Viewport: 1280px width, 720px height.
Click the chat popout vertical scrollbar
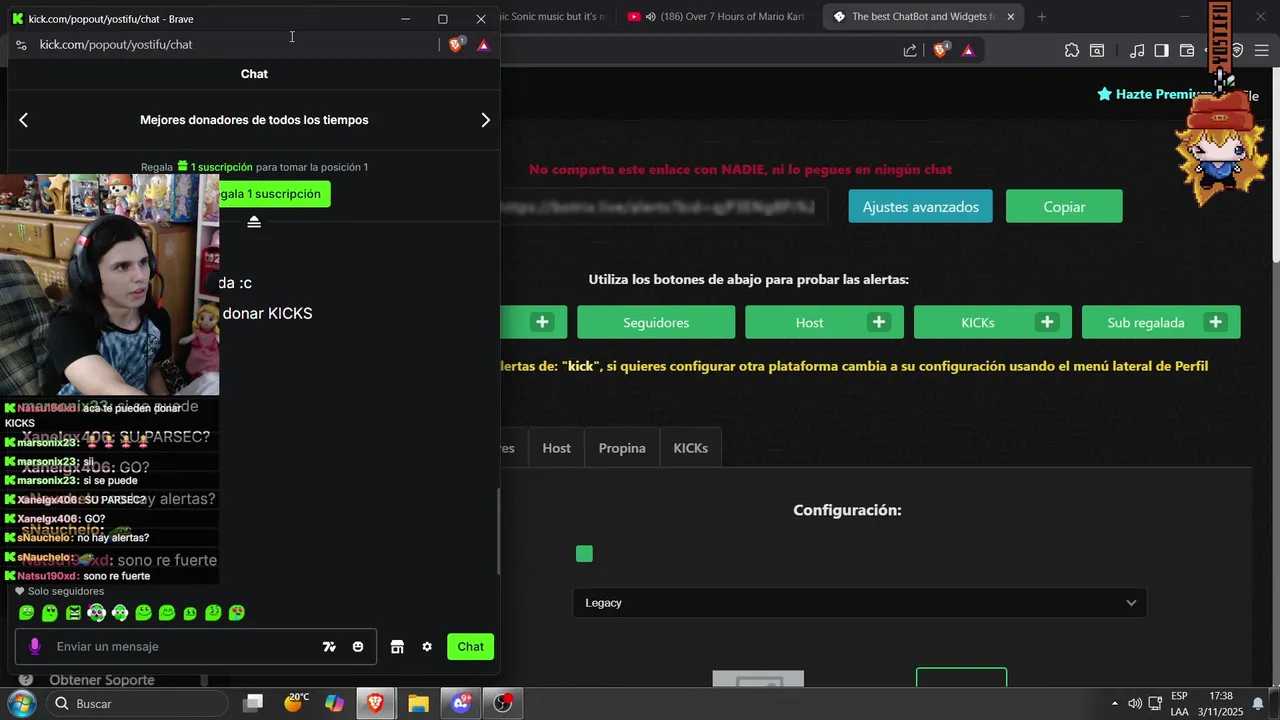[498, 531]
